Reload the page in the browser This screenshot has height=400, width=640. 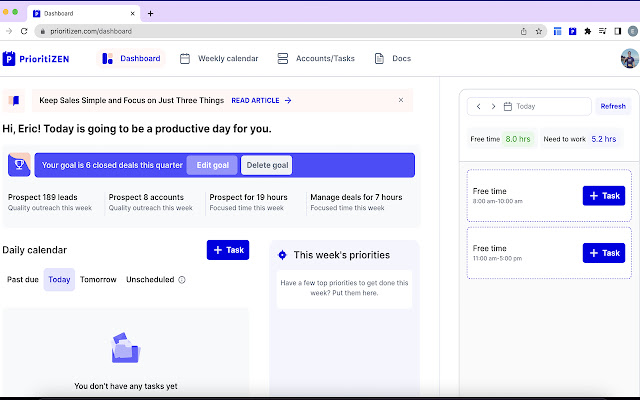pyautogui.click(x=24, y=31)
